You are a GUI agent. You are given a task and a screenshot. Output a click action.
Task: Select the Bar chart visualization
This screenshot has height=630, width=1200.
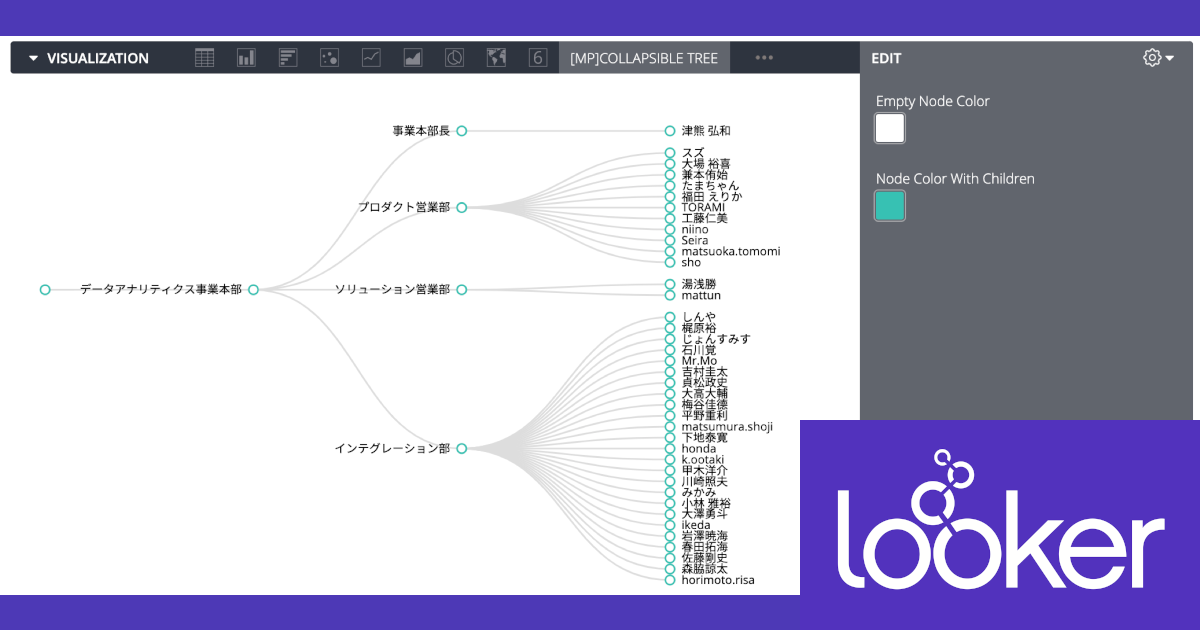(x=246, y=57)
